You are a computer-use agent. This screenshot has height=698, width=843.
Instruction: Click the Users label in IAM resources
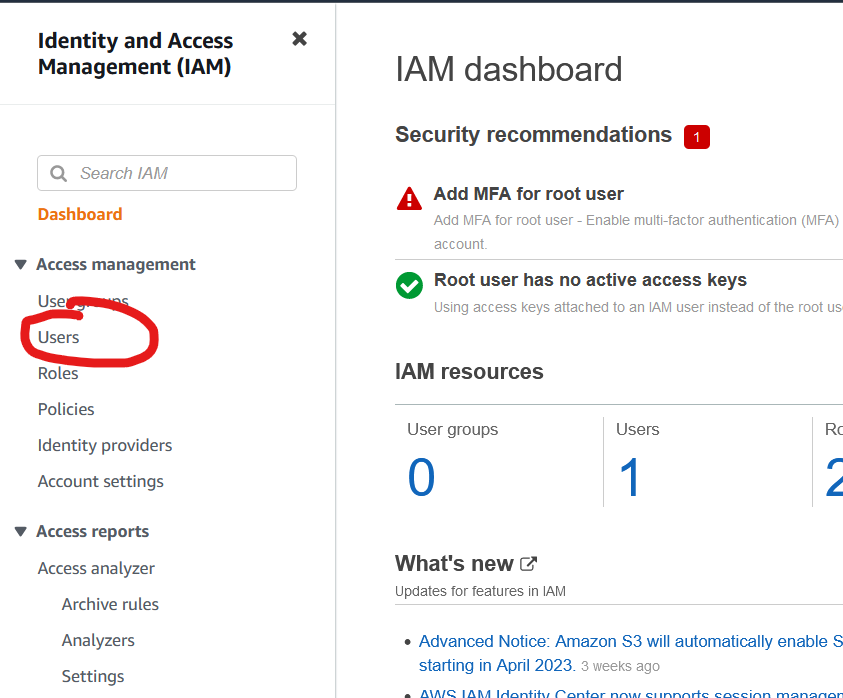point(638,429)
